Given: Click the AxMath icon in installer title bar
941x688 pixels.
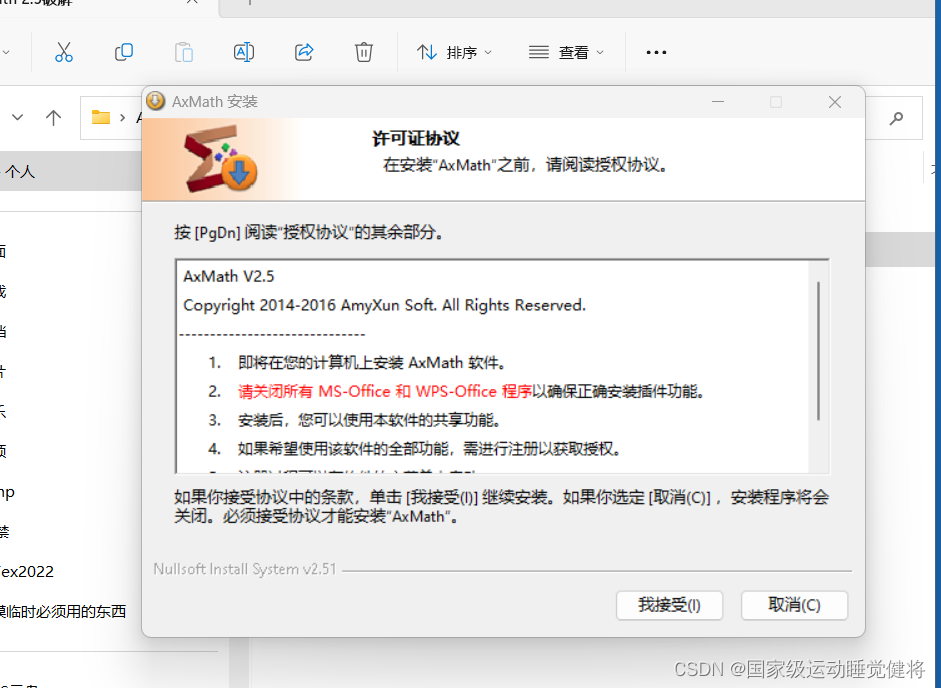Looking at the screenshot, I should [154, 100].
